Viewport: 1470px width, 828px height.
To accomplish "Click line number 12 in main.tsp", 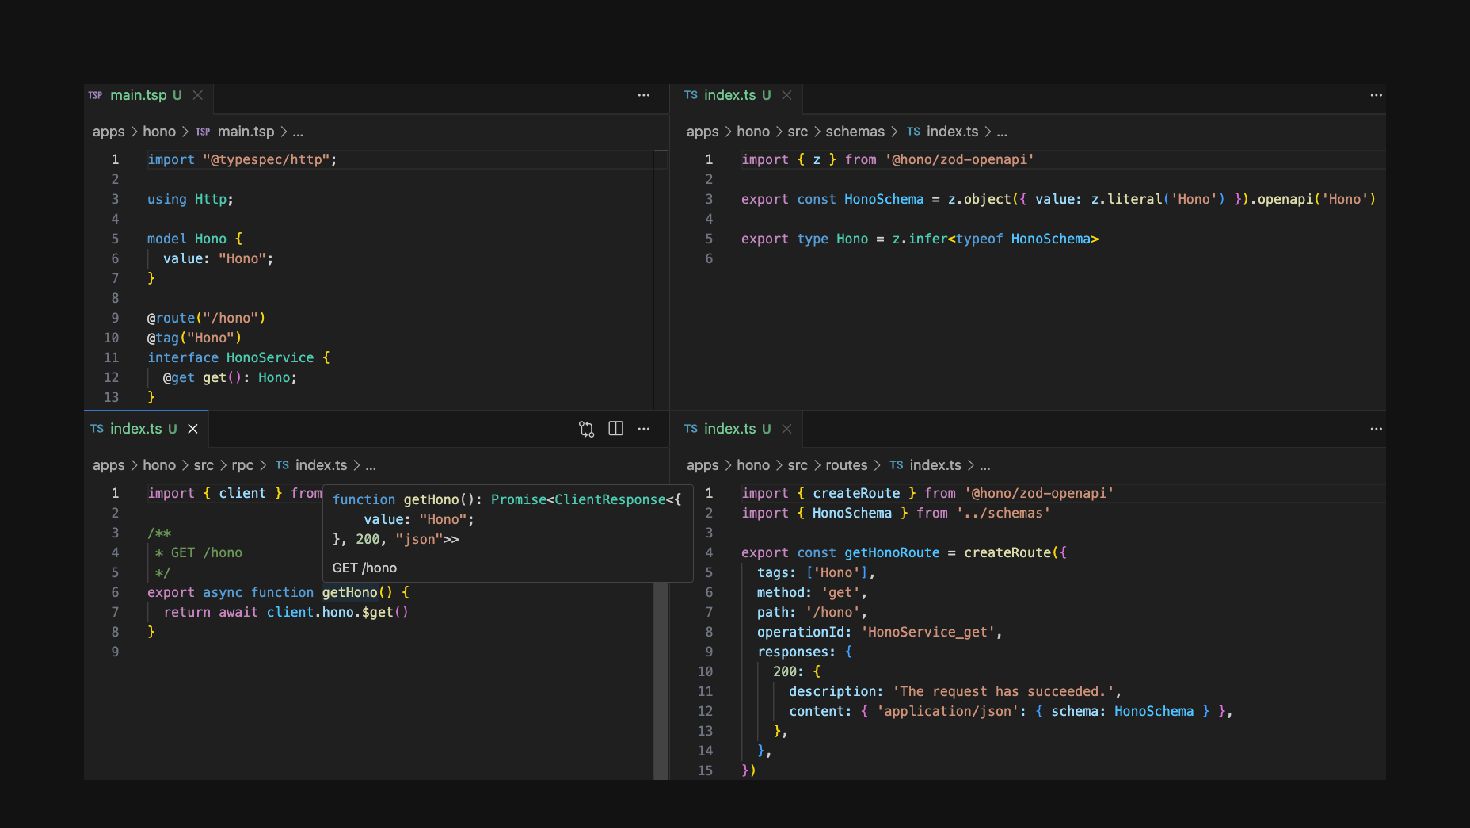I will pyautogui.click(x=111, y=378).
